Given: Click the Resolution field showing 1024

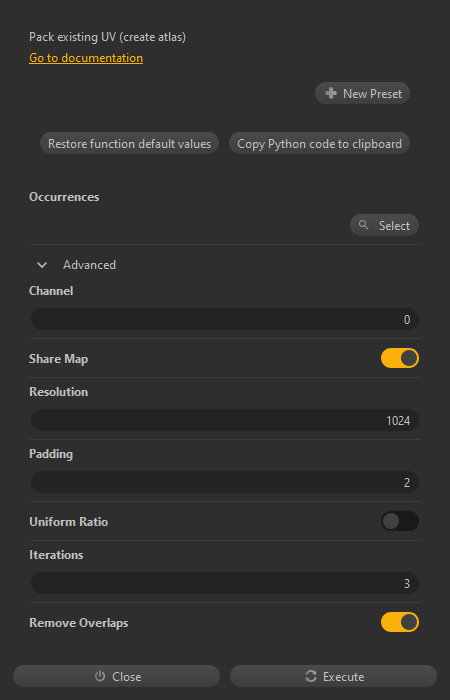Looking at the screenshot, I should pyautogui.click(x=225, y=420).
